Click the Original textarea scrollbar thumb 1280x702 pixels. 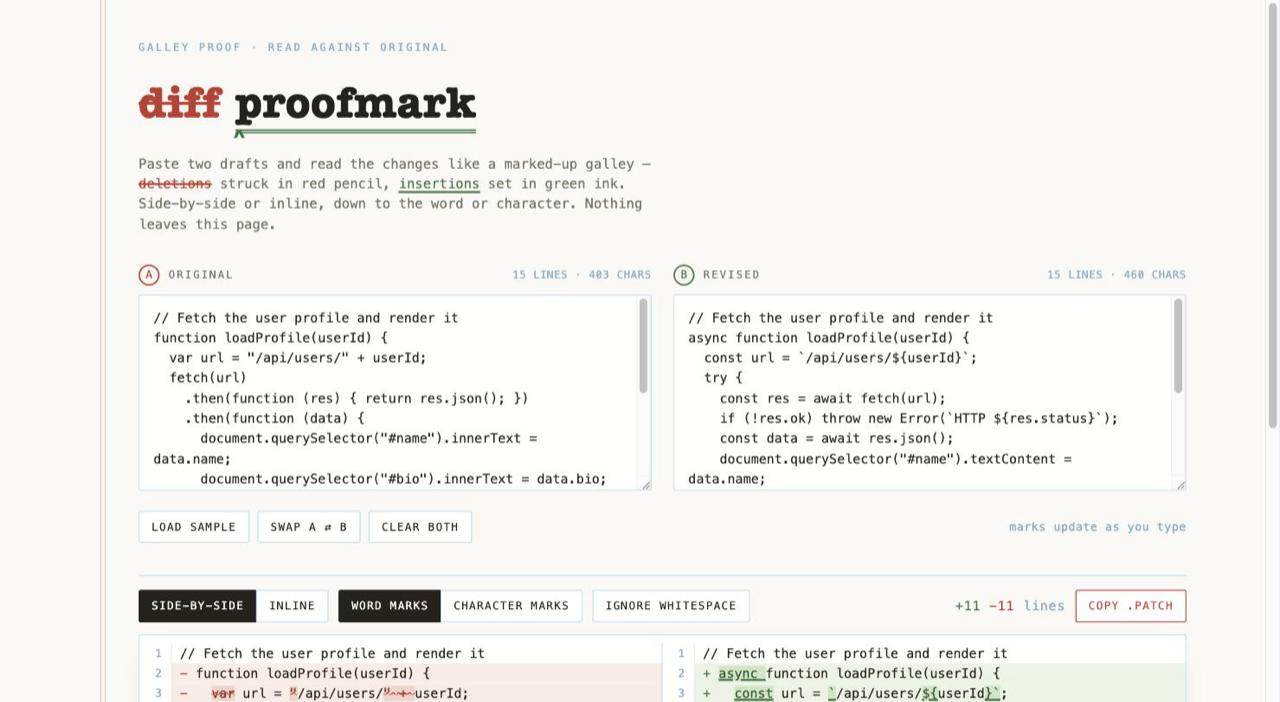click(x=643, y=346)
